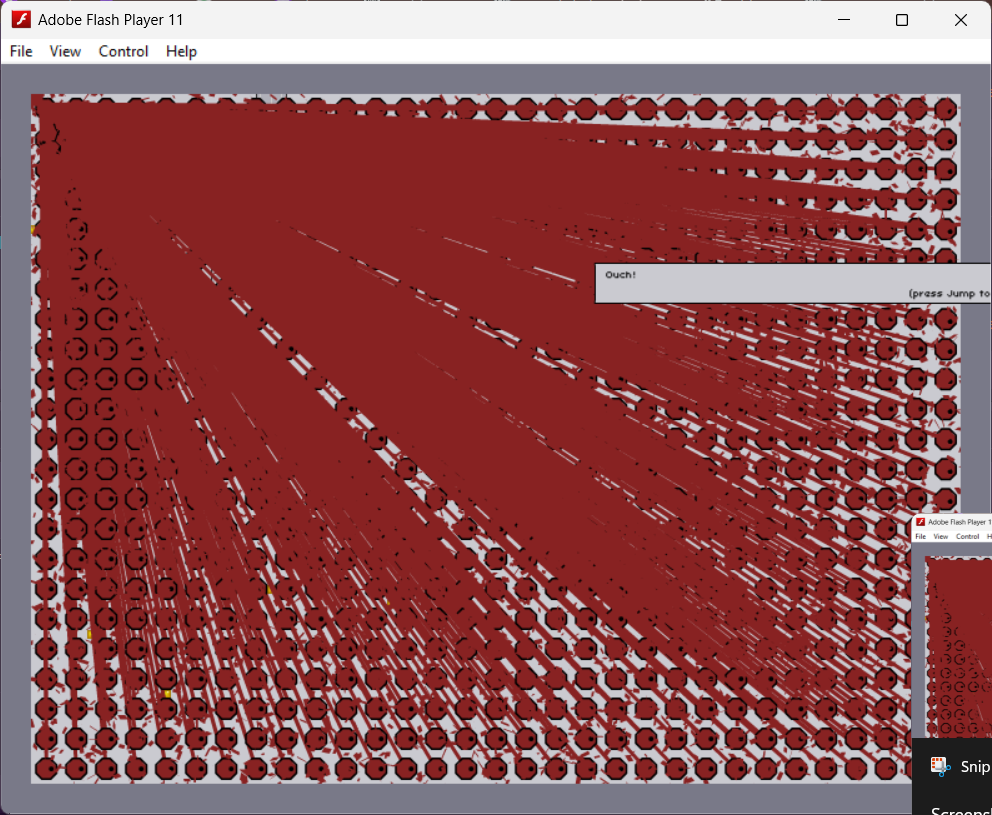The width and height of the screenshot is (992, 815).
Task: Open the File menu
Action: (x=21, y=51)
